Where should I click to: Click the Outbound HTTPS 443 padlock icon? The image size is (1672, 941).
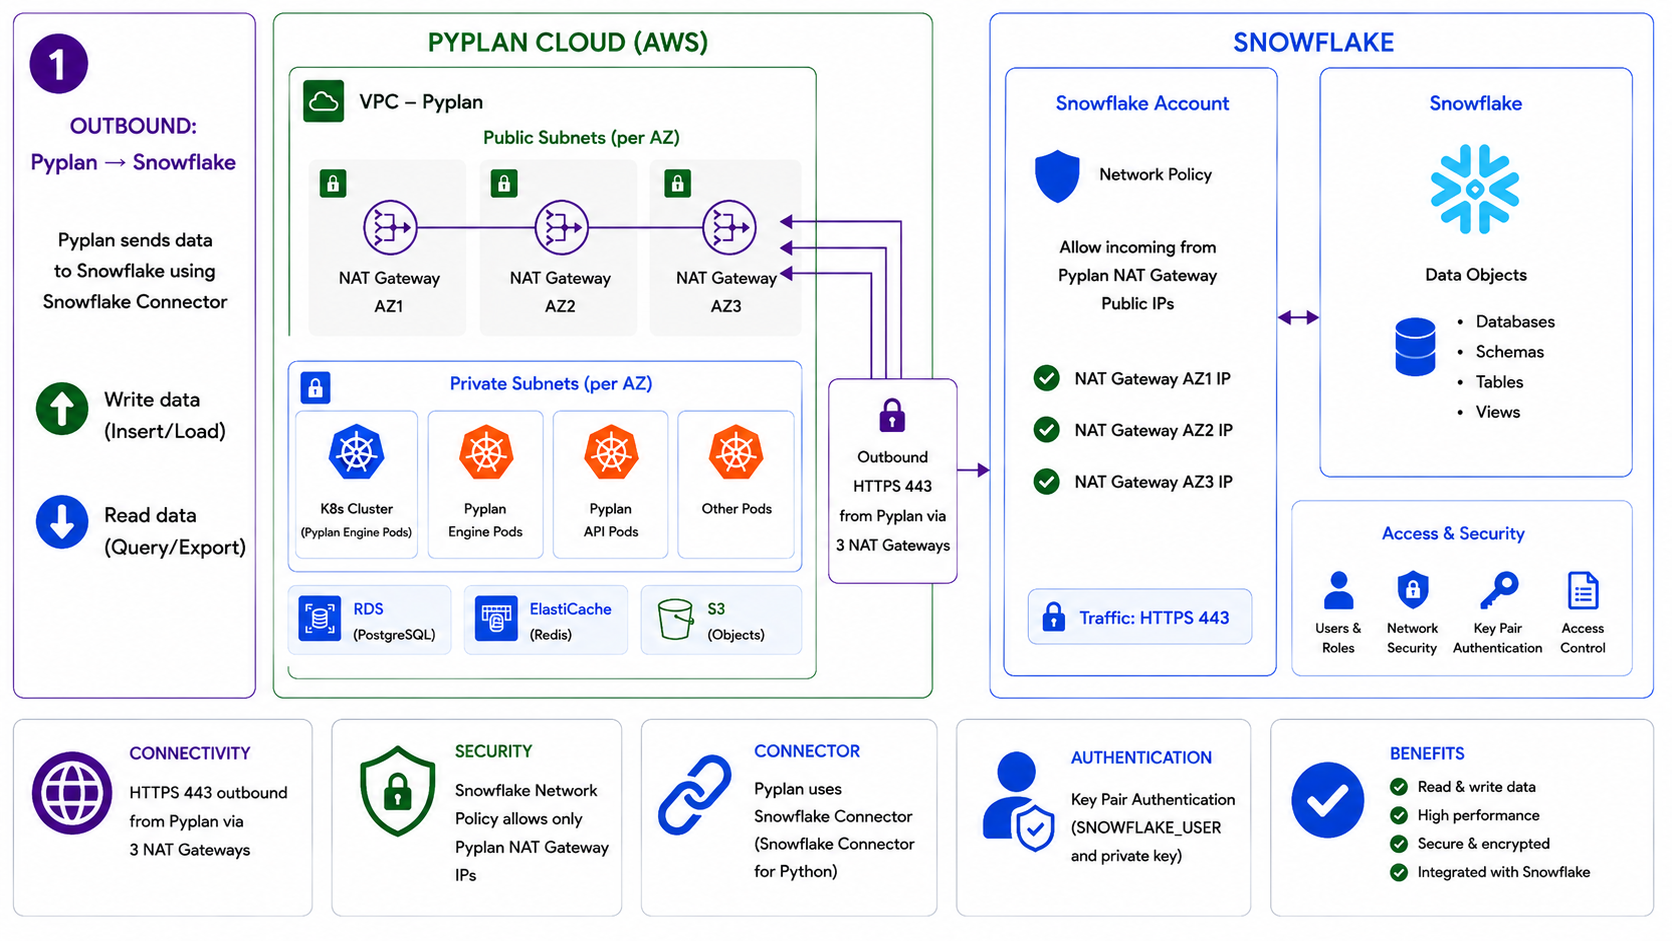[x=892, y=414]
